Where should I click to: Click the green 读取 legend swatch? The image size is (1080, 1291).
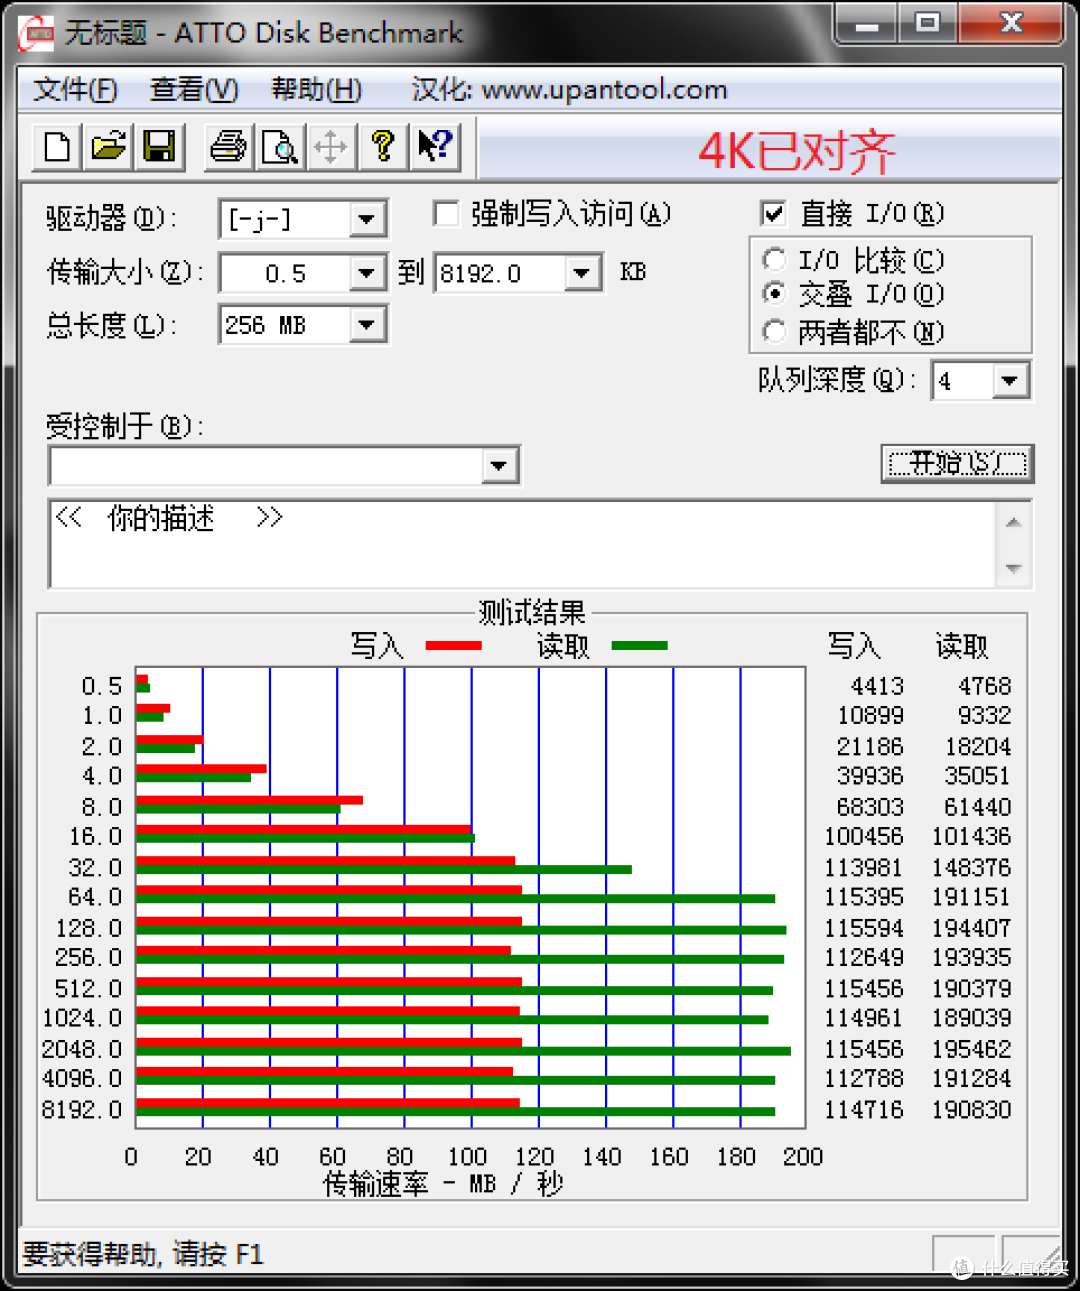639,646
